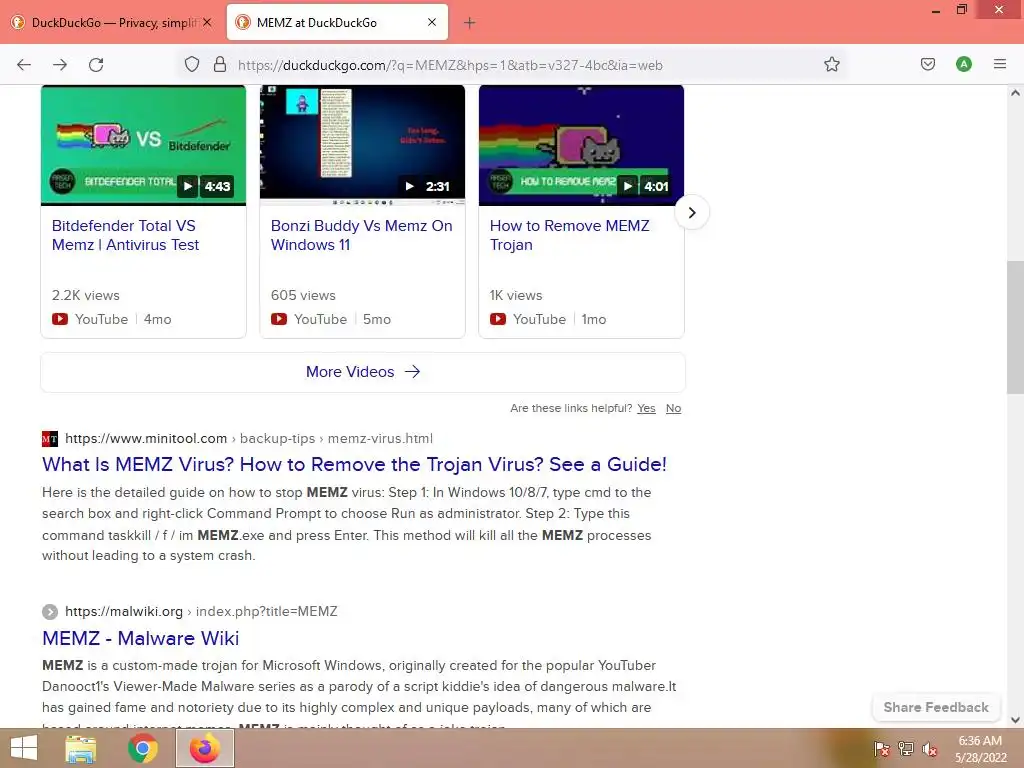This screenshot has height=768, width=1024.
Task: Click the '2.2K views' text
Action: click(x=86, y=295)
